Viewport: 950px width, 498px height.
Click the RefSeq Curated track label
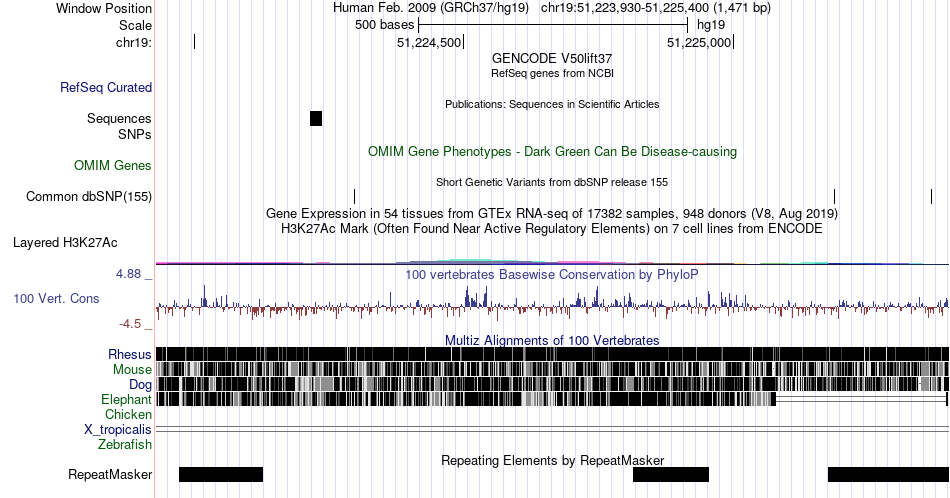pos(106,87)
